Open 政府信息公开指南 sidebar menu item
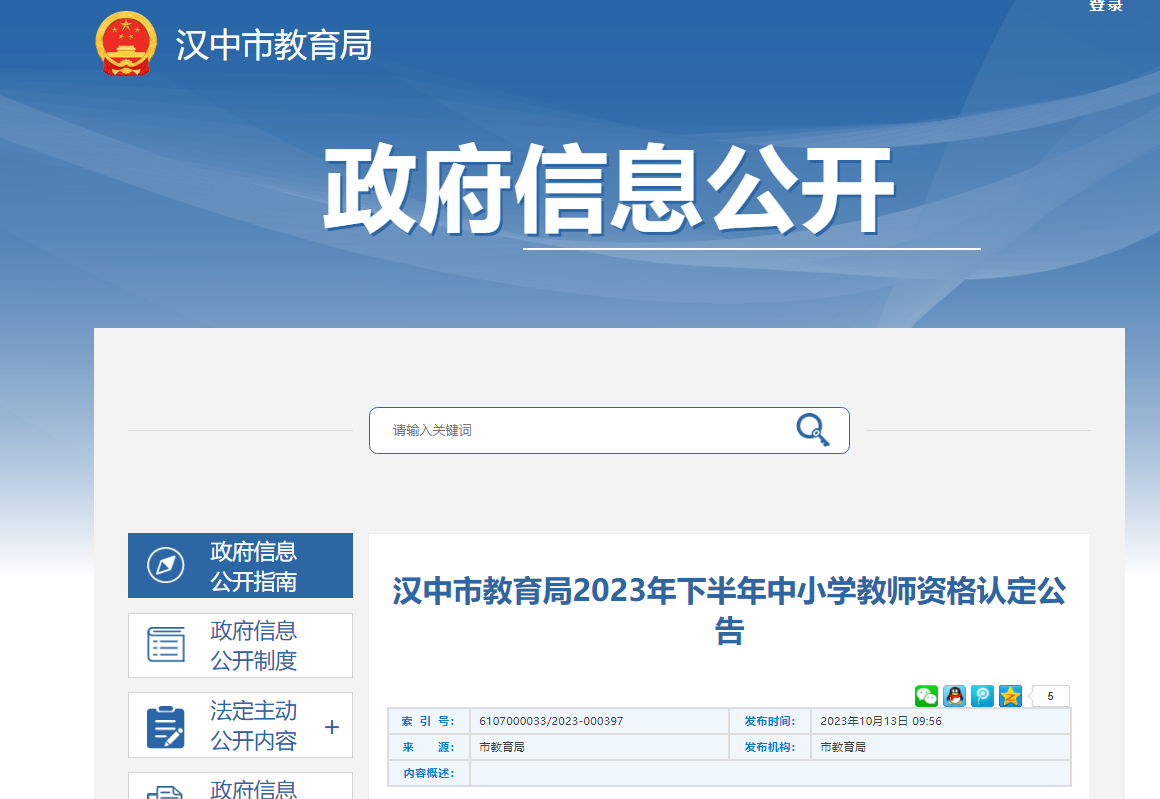The width and height of the screenshot is (1160, 799). coord(253,566)
